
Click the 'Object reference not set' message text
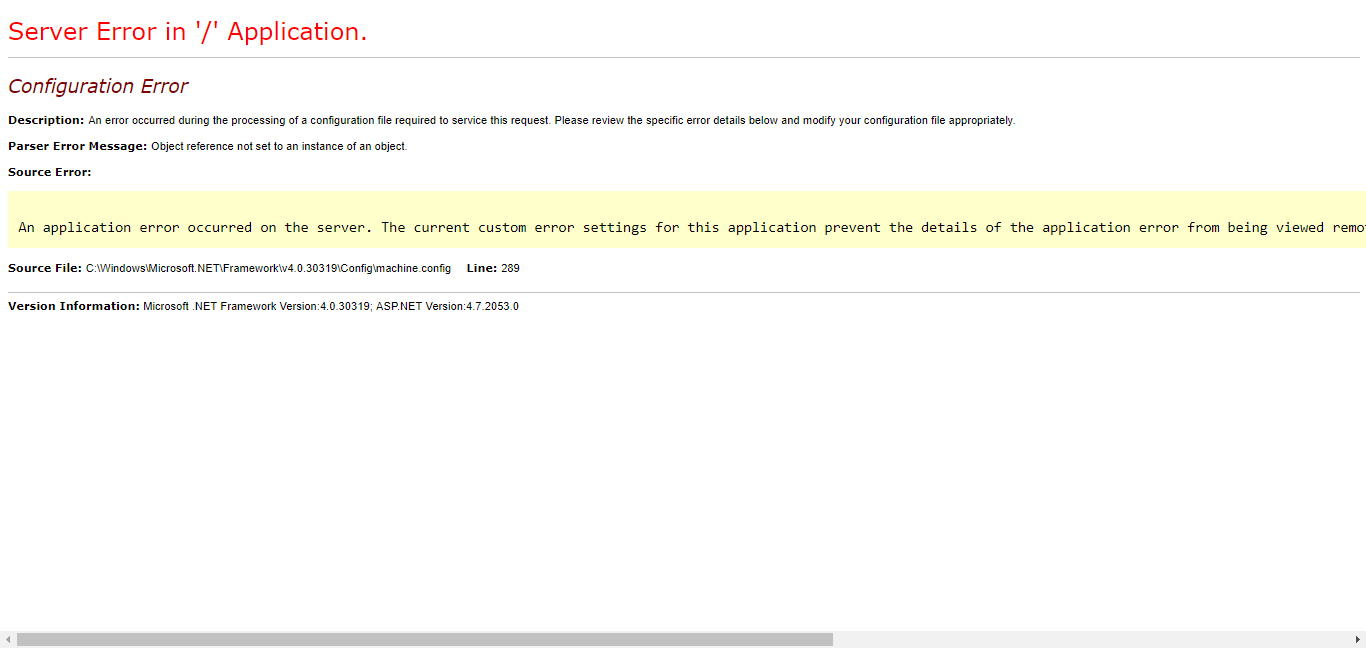coord(279,147)
